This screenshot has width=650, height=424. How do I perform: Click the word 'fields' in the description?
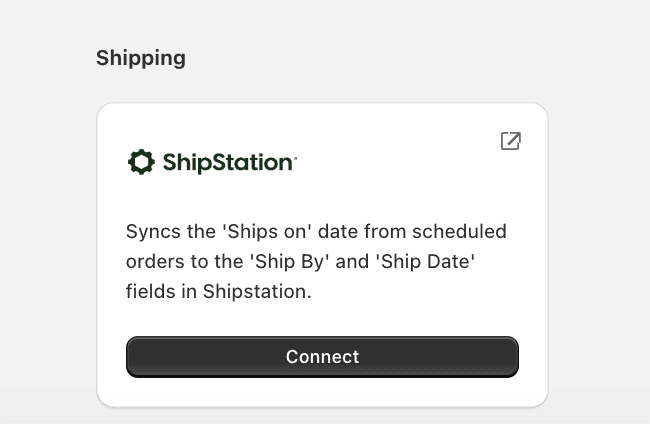tap(151, 292)
